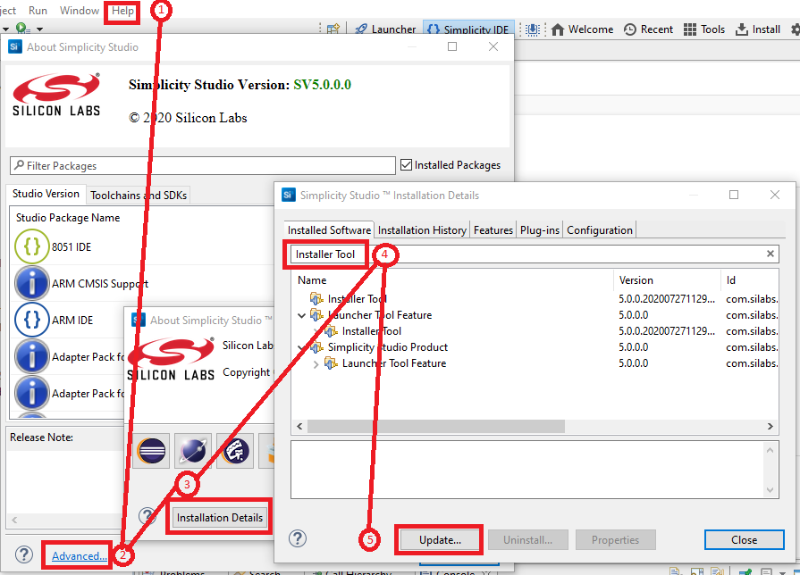
Task: Click the Installation Details button
Action: [x=219, y=517]
